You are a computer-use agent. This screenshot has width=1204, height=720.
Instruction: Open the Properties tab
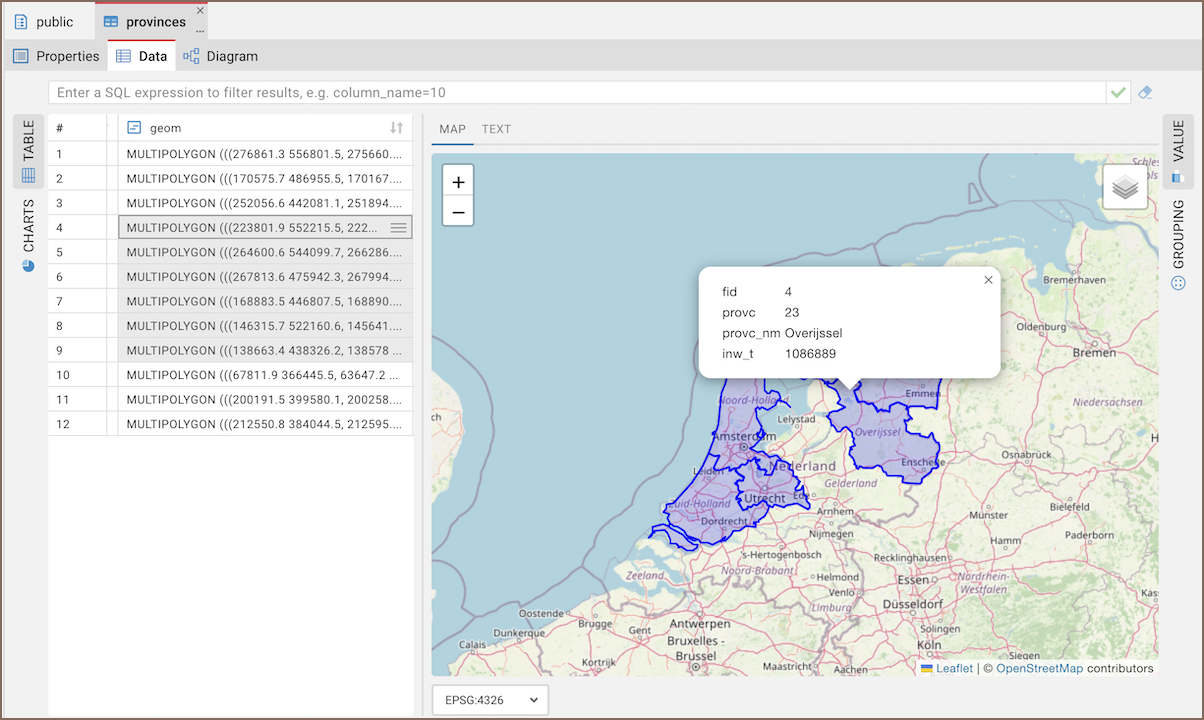coord(56,56)
